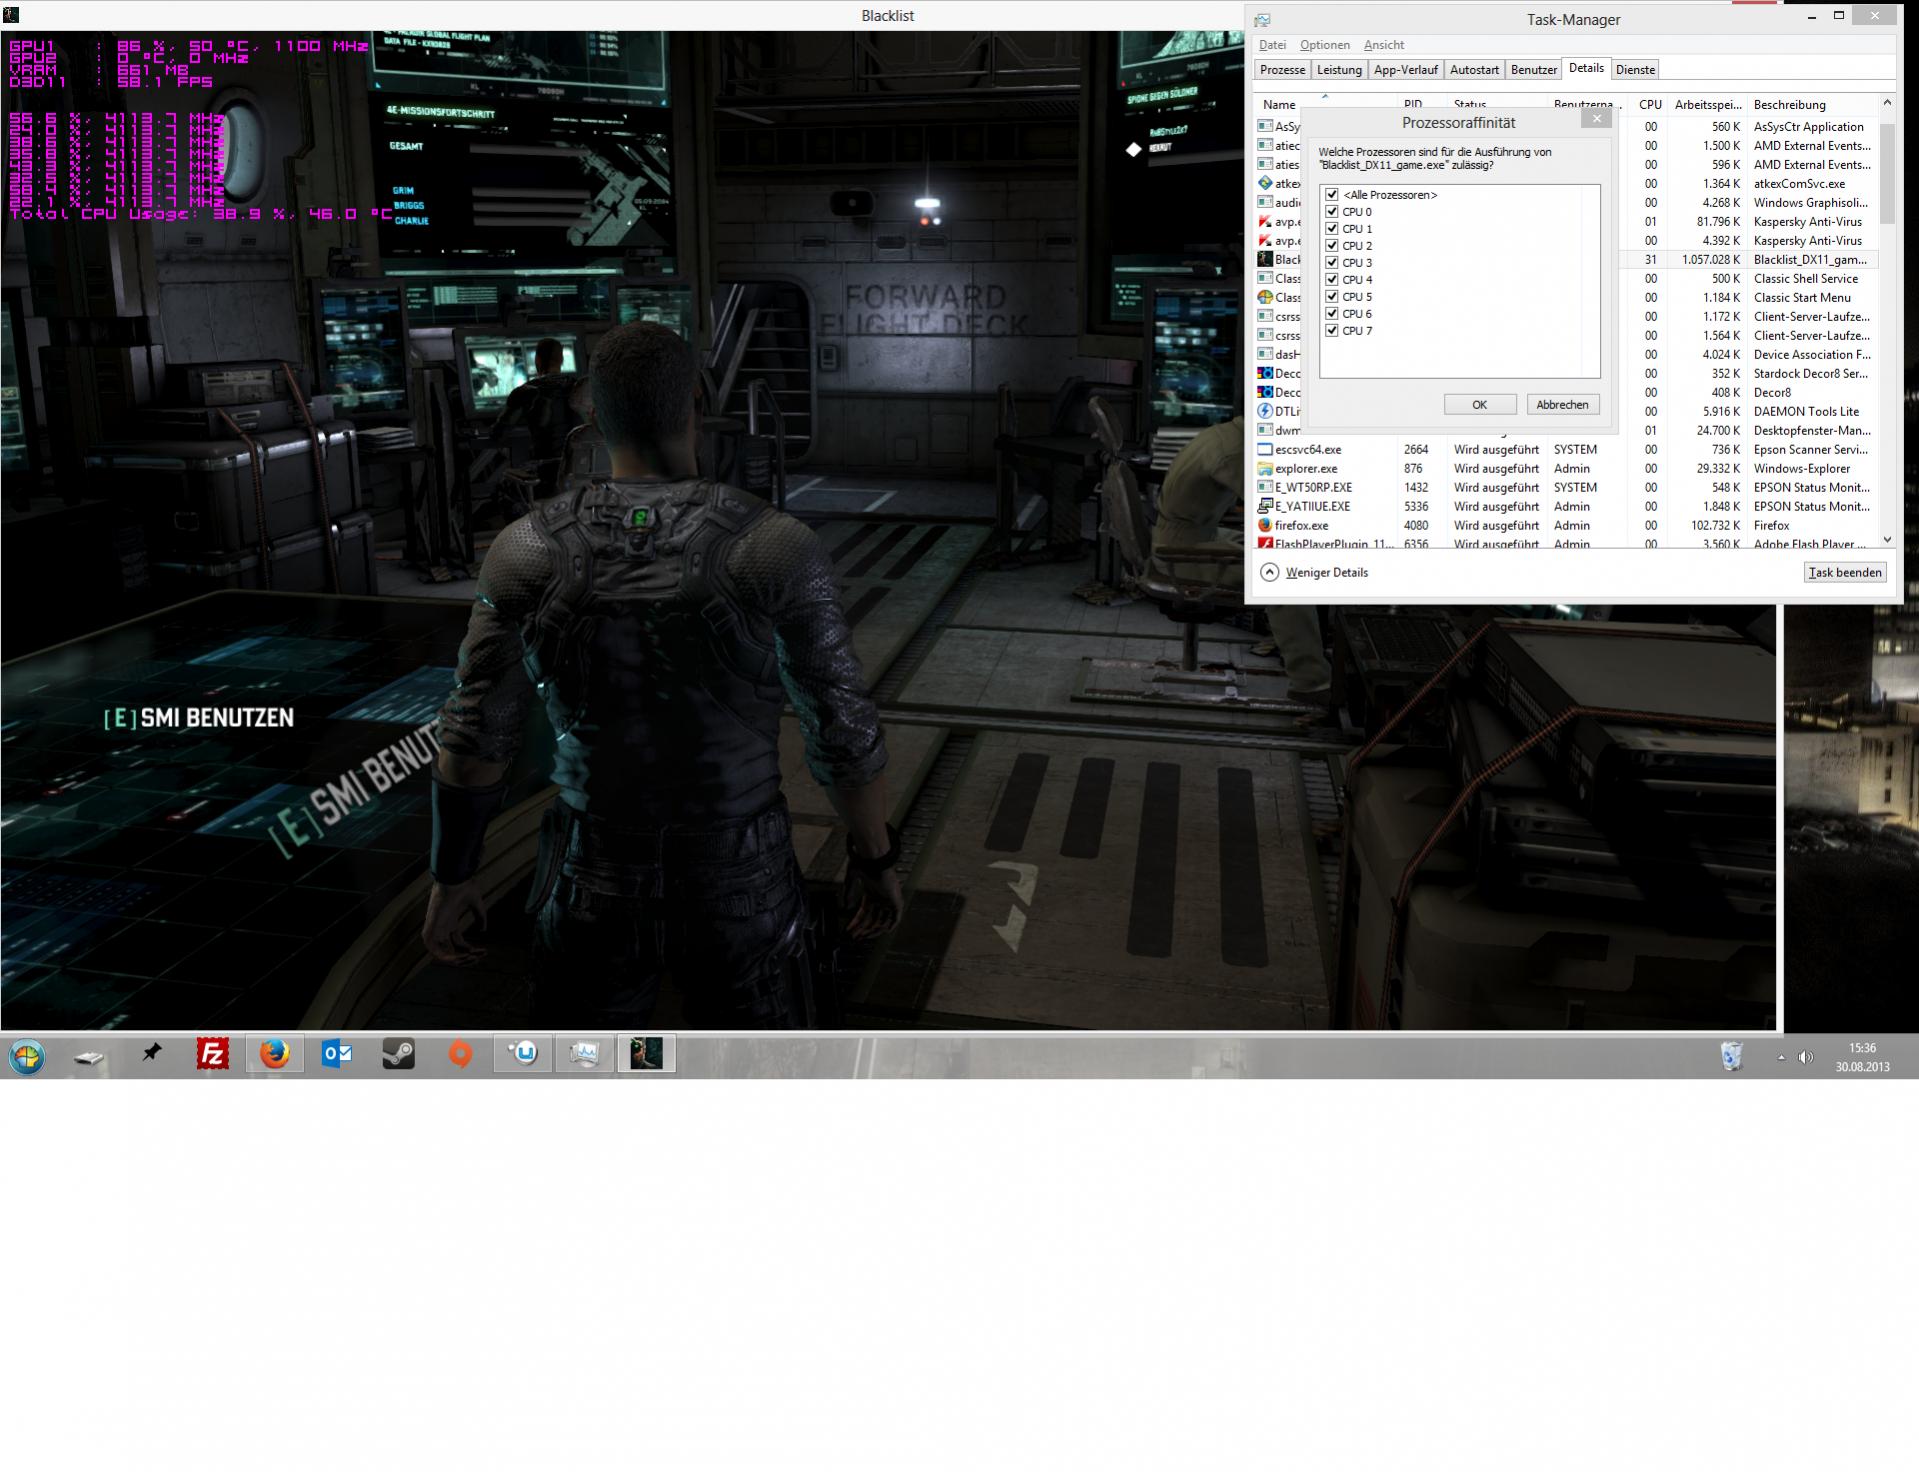Switch to the Autostart tab
The width and height of the screenshot is (1919, 1472).
1474,70
